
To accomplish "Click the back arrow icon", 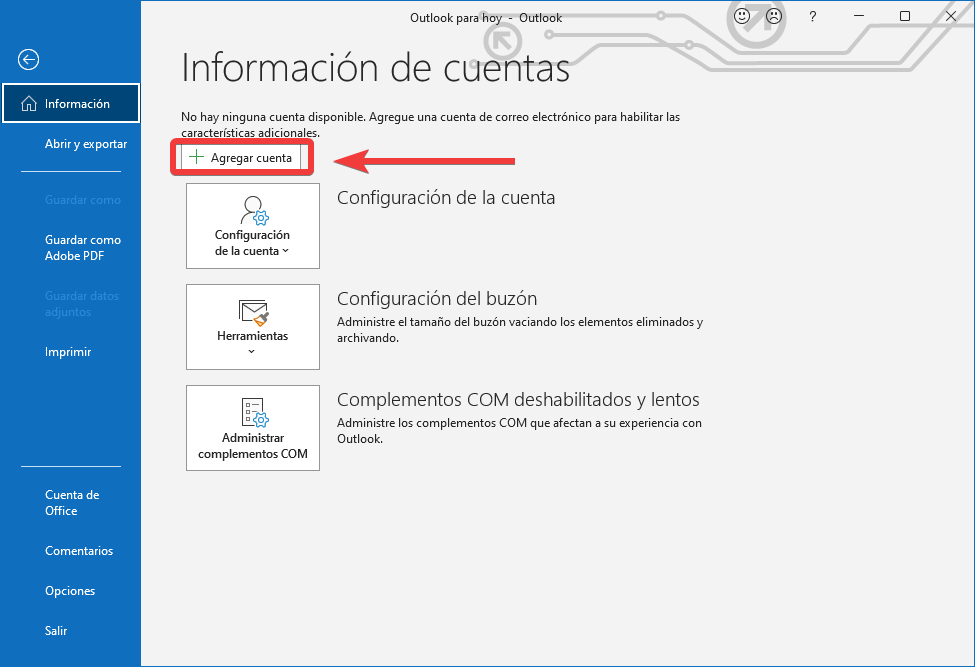I will click(x=29, y=60).
